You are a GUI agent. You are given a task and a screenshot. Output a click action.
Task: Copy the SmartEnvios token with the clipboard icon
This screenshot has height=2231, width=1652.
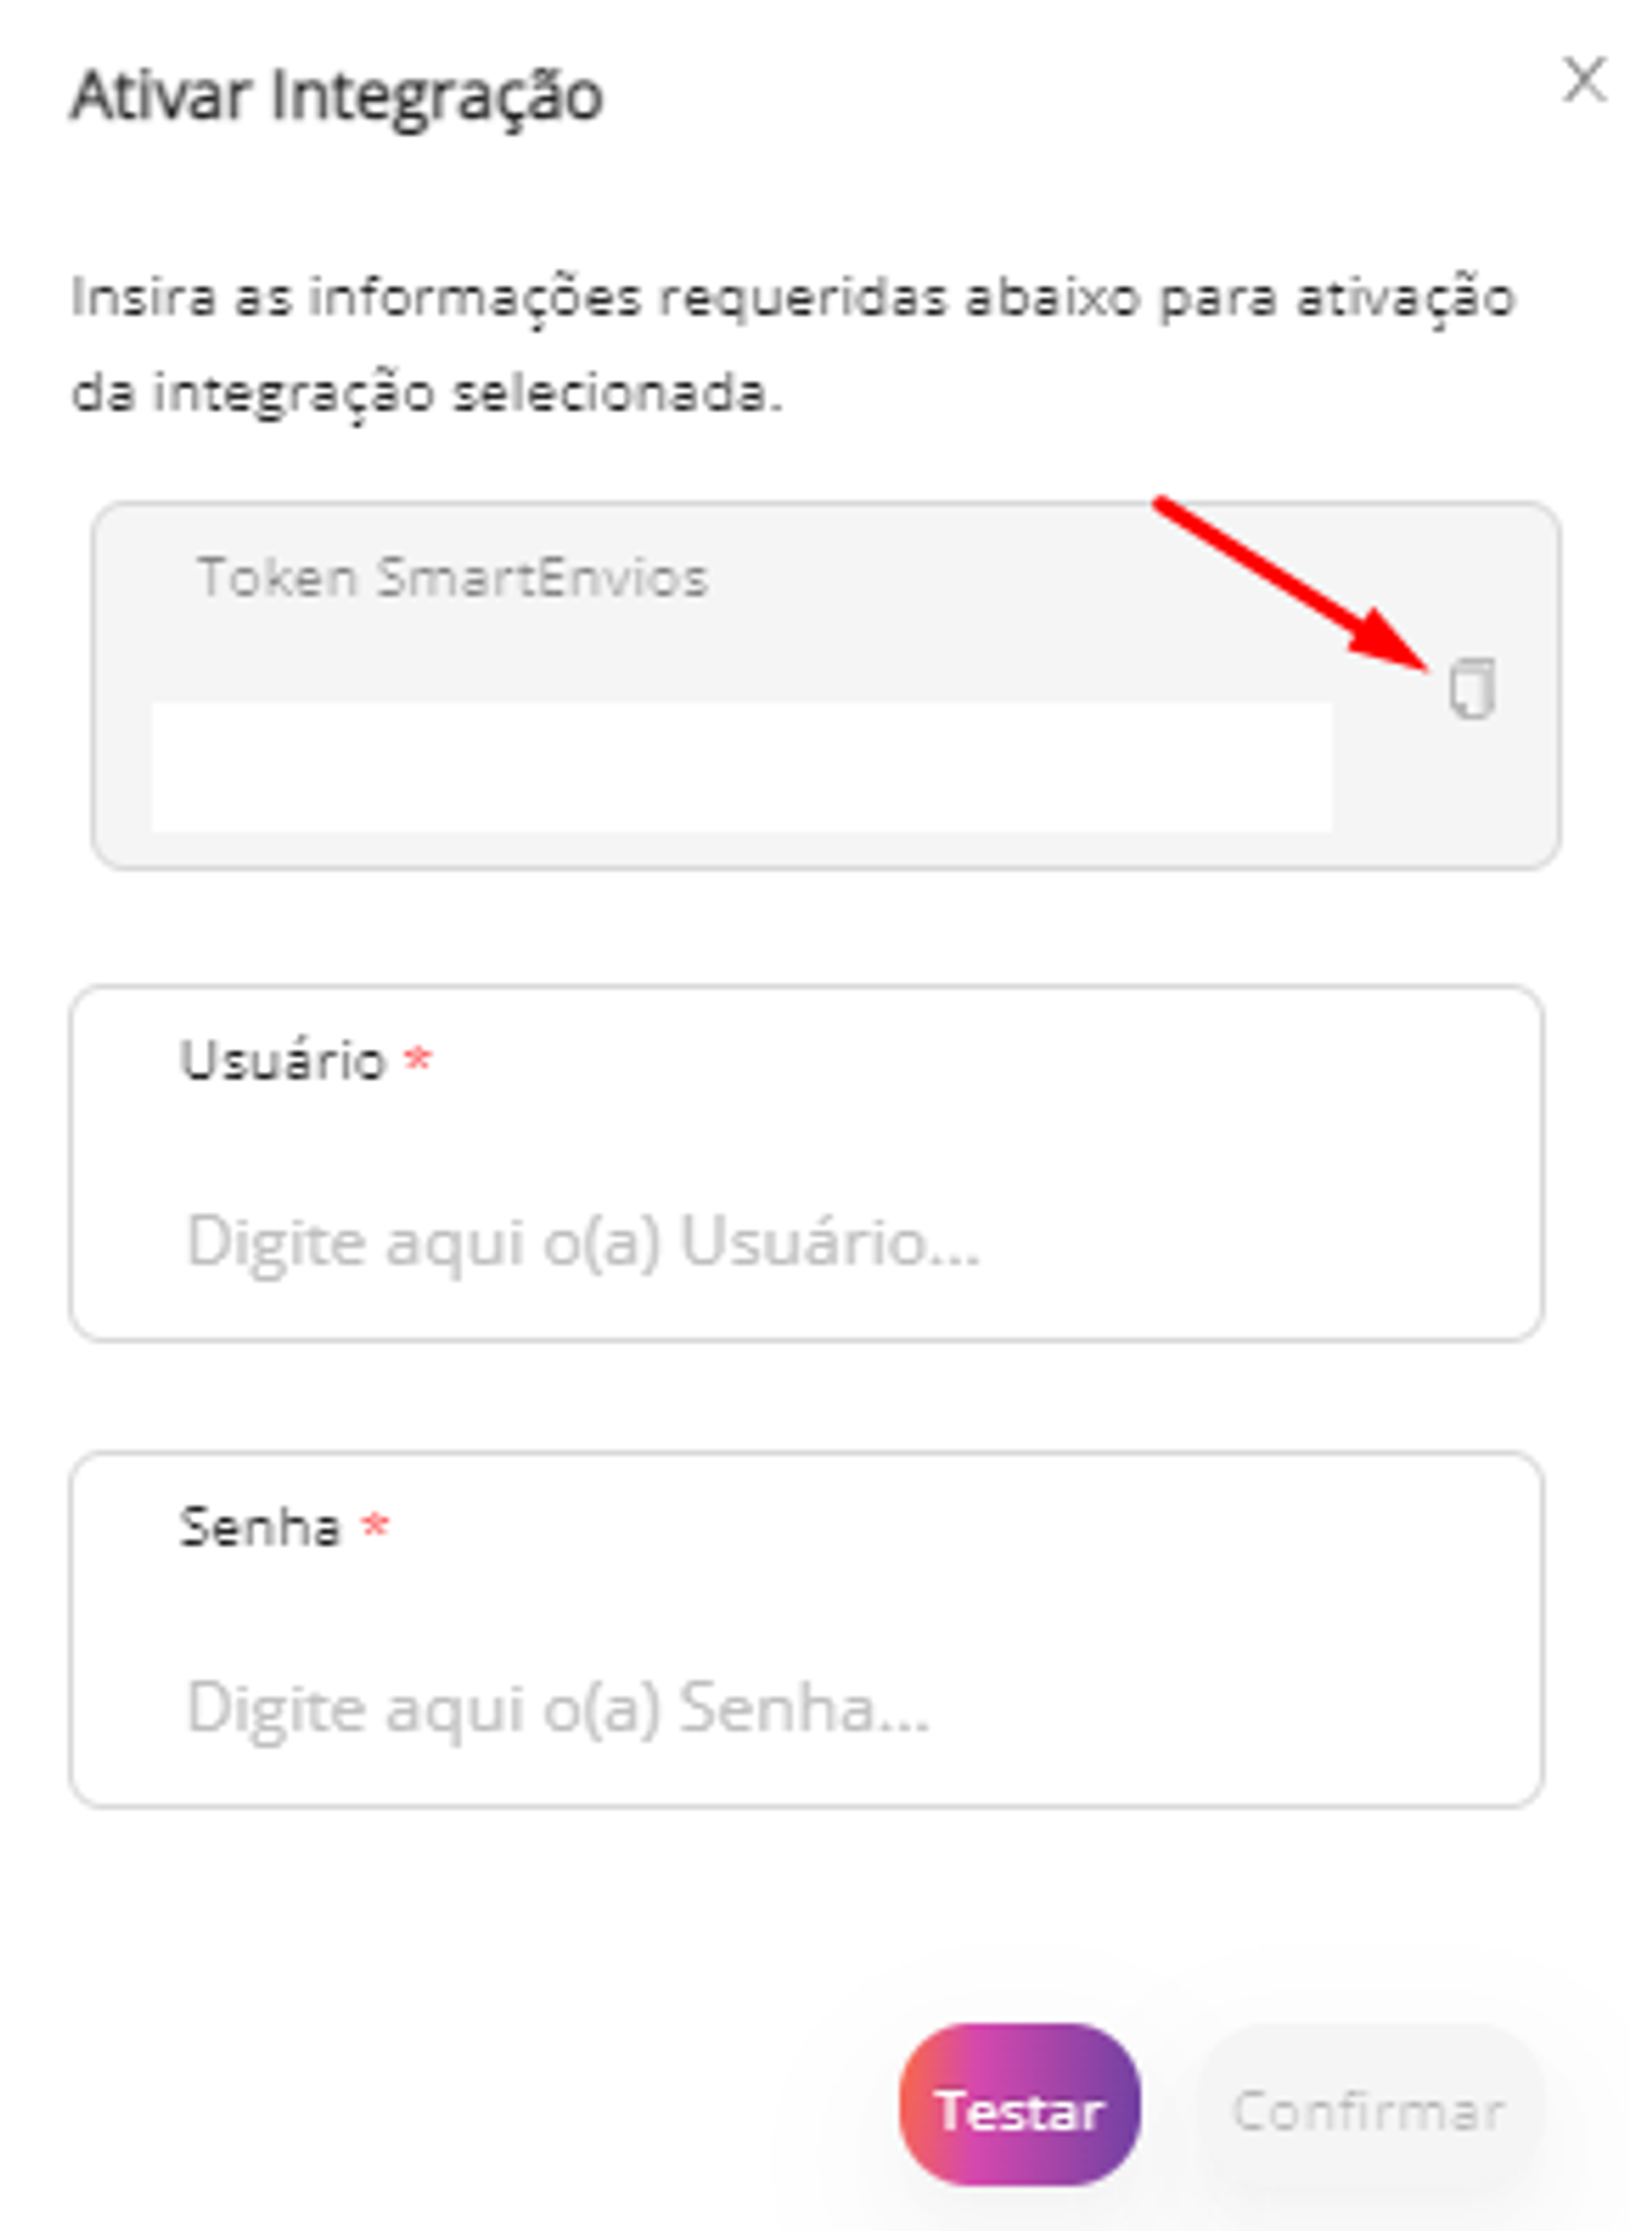tap(1472, 687)
